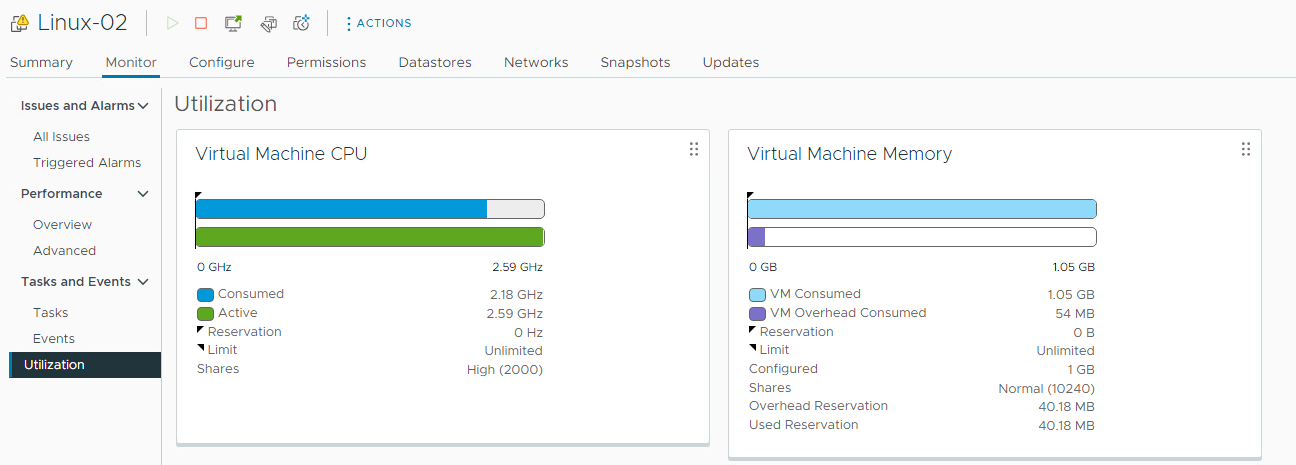Click the Used Reservation label
1296x465 pixels.
pyautogui.click(x=803, y=425)
